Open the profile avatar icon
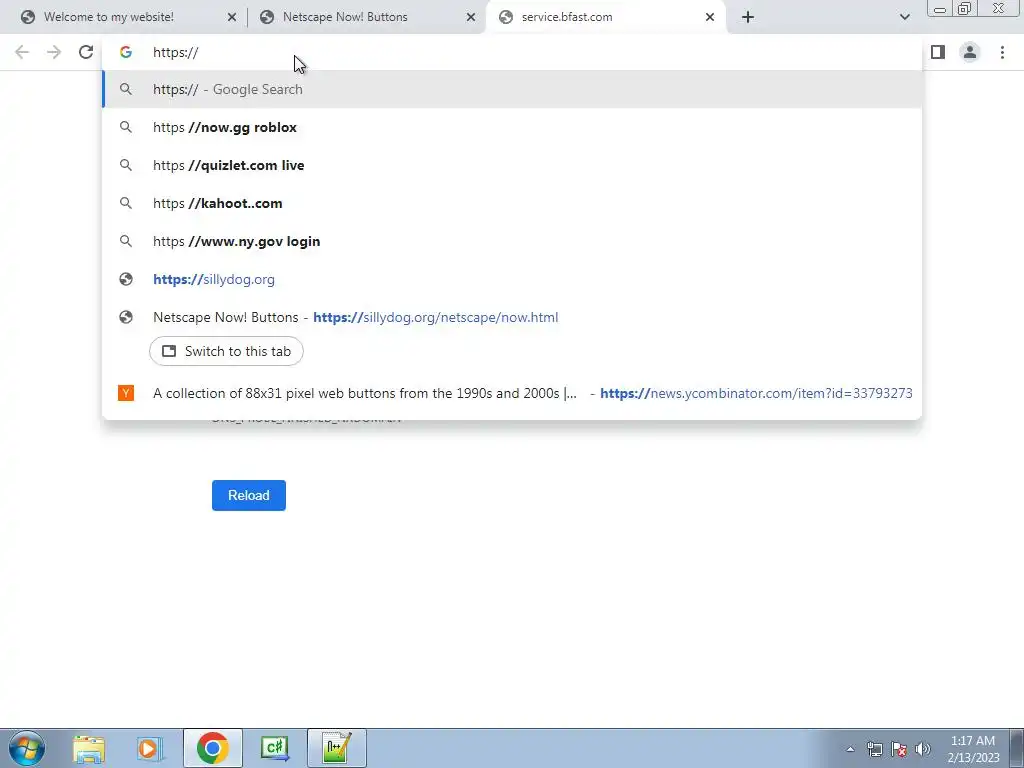 pos(970,52)
